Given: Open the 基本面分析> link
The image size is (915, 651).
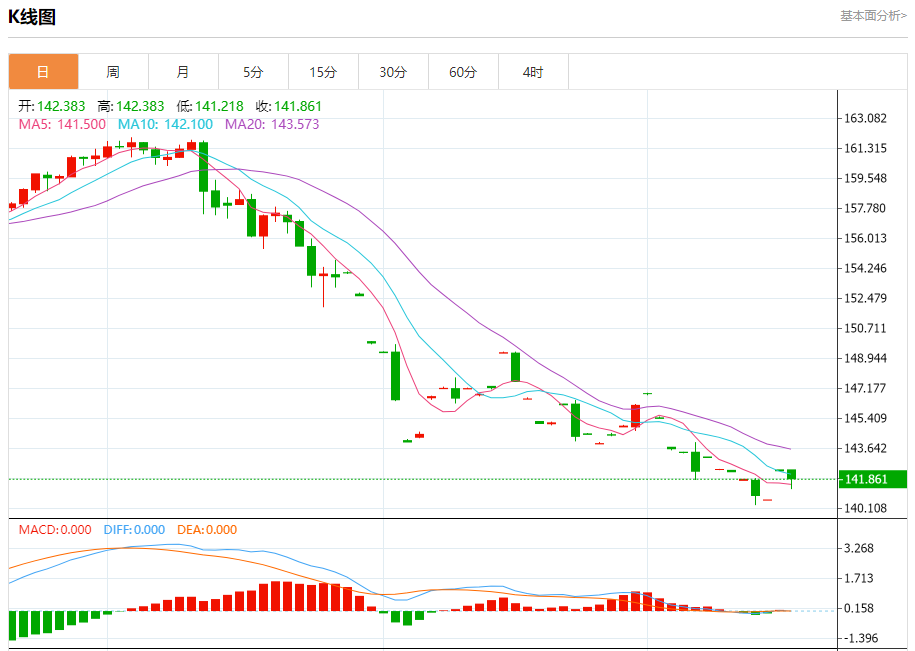Looking at the screenshot, I should pyautogui.click(x=874, y=16).
